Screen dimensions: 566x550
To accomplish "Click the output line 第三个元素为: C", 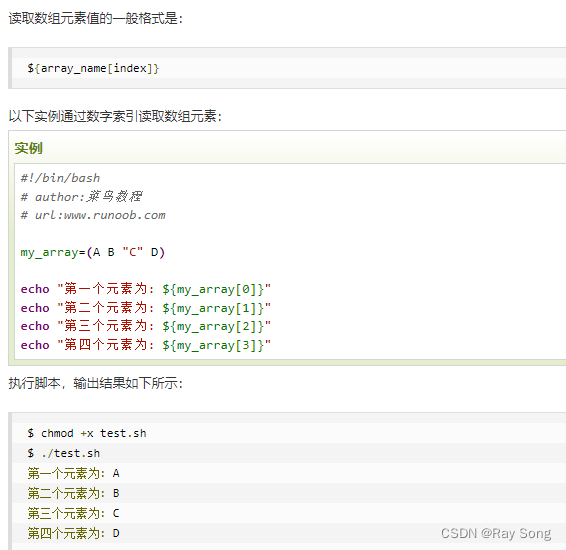I will (73, 513).
